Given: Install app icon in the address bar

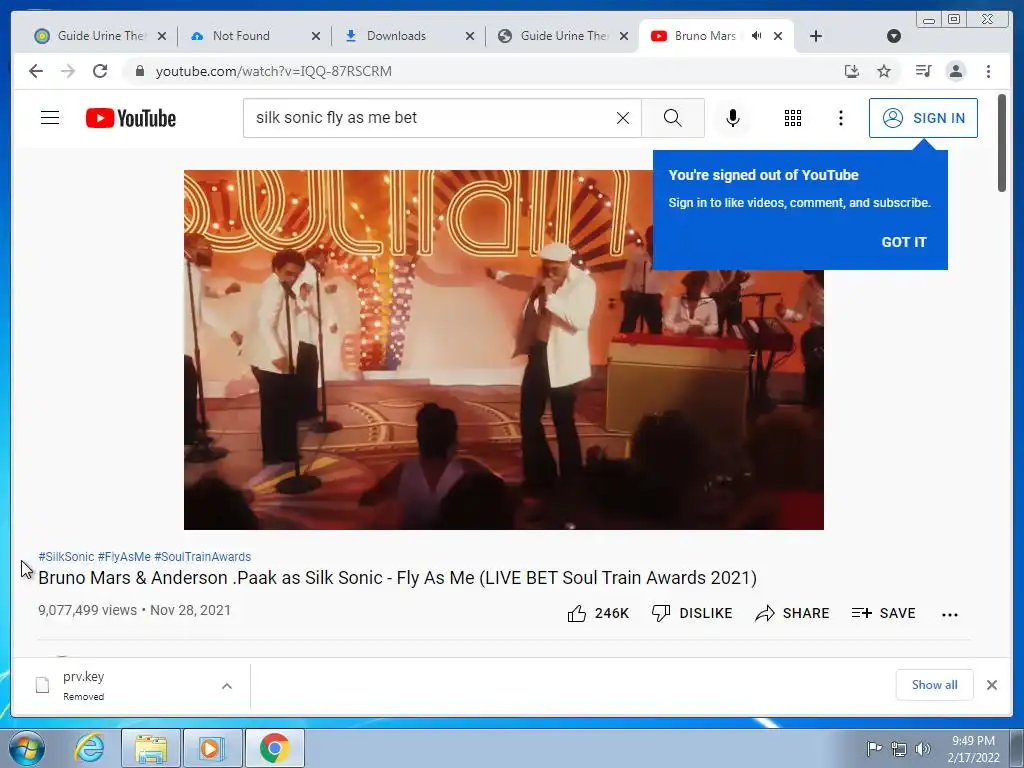Looking at the screenshot, I should tap(852, 71).
